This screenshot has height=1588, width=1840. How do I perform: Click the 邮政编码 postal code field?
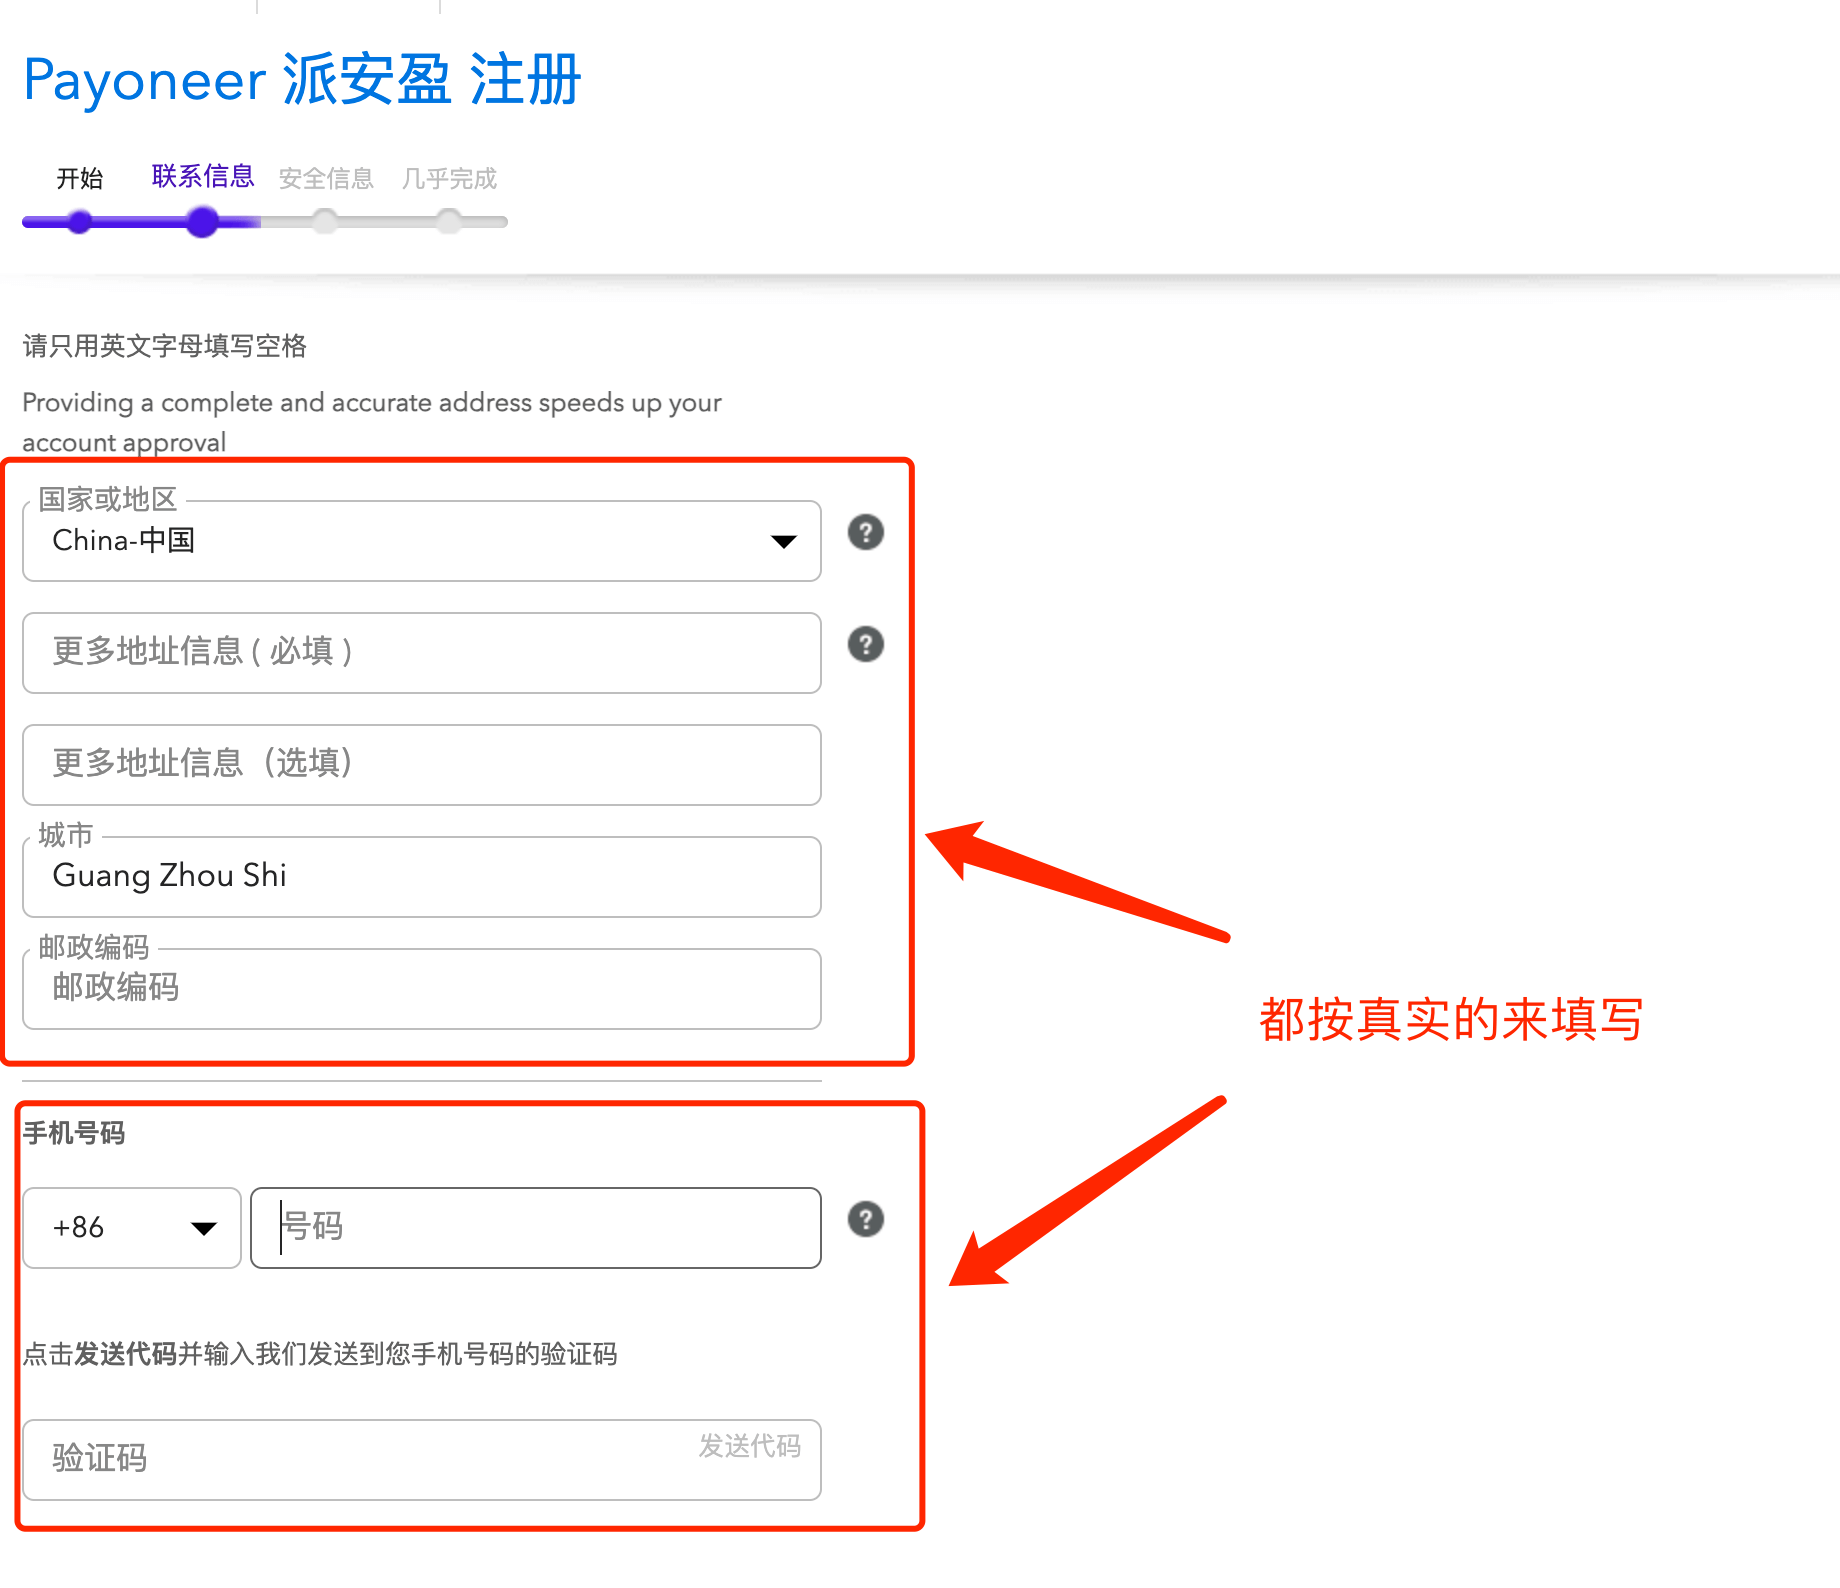click(x=422, y=989)
